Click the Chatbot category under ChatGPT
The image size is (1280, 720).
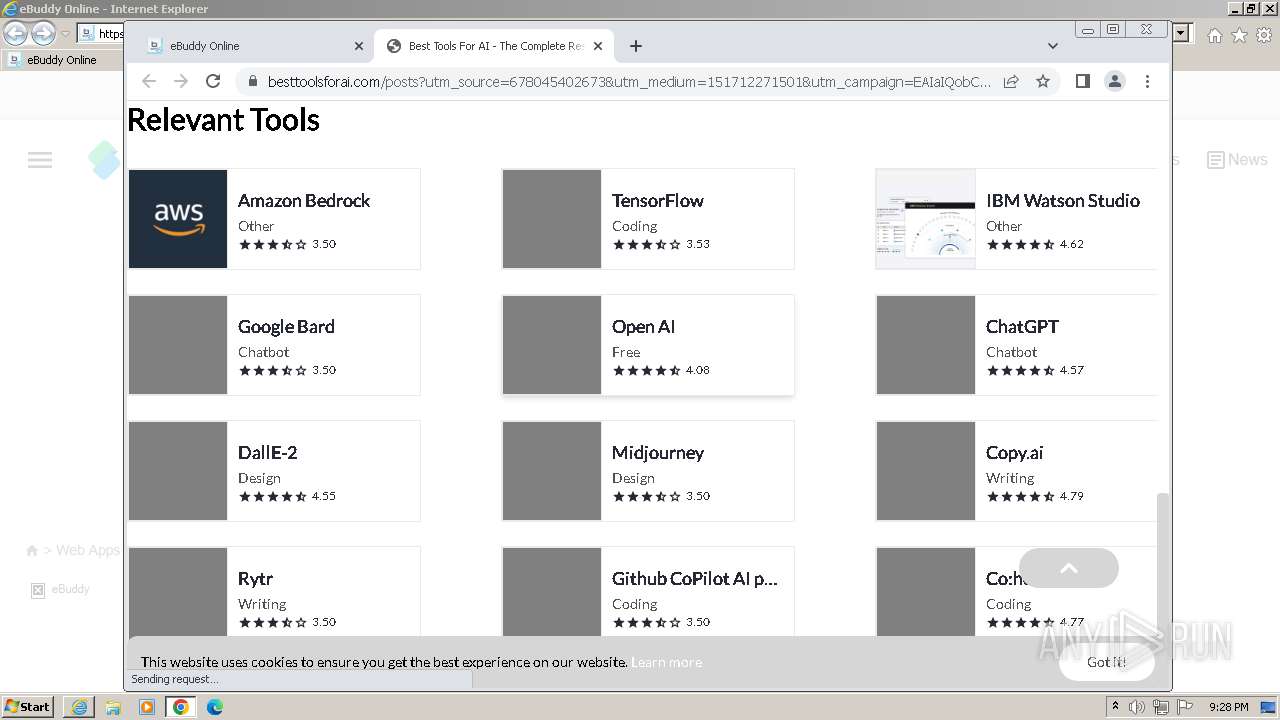pyautogui.click(x=1011, y=352)
